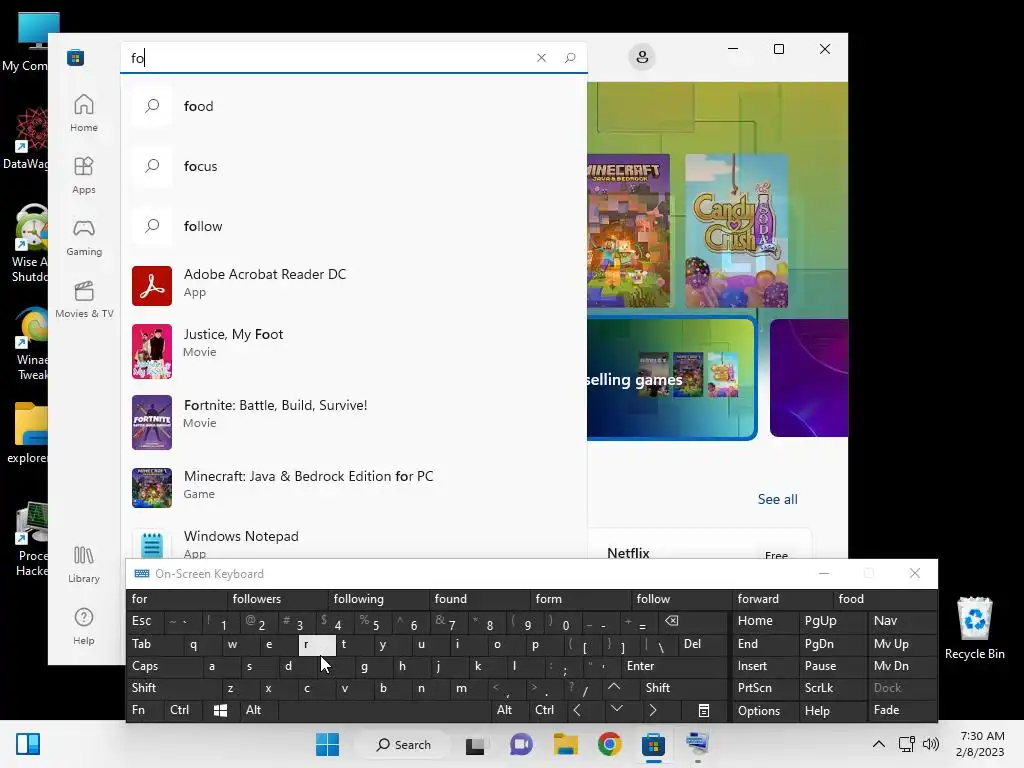Click the Tab key on On-Screen Keyboard
Image resolution: width=1024 pixels, height=768 pixels.
[150, 645]
